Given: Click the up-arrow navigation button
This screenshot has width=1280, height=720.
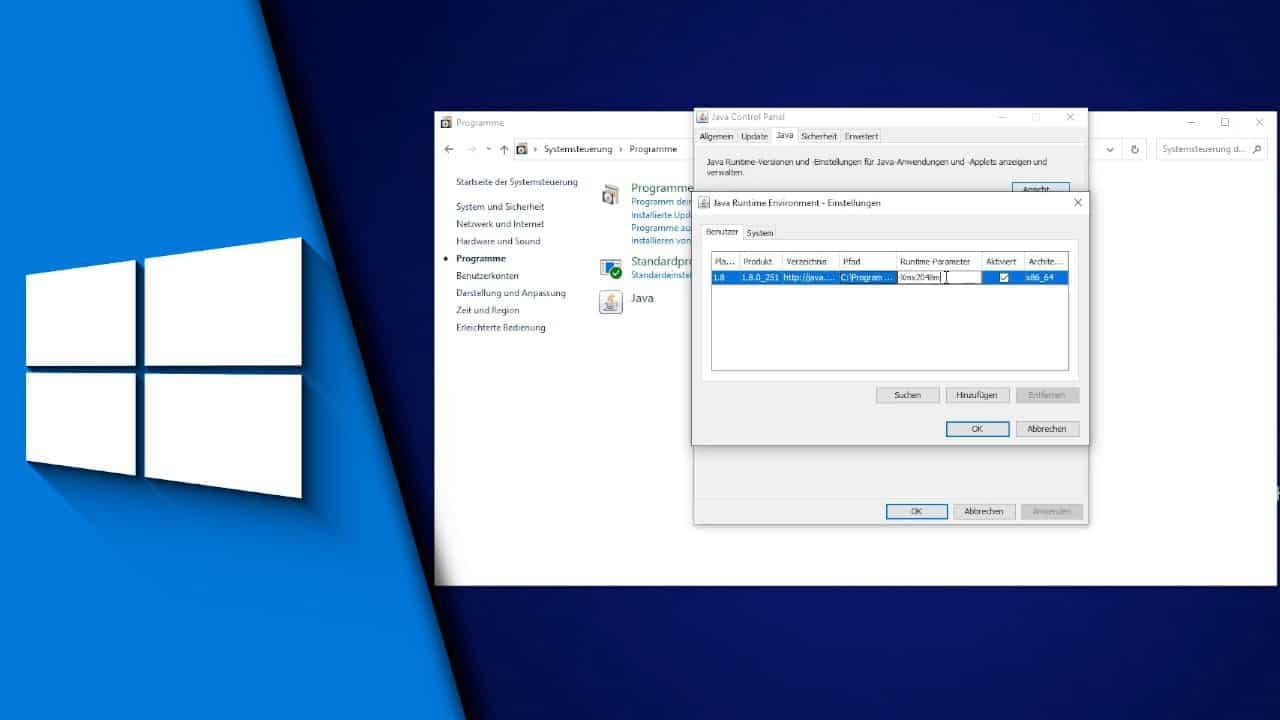Looking at the screenshot, I should [x=504, y=149].
